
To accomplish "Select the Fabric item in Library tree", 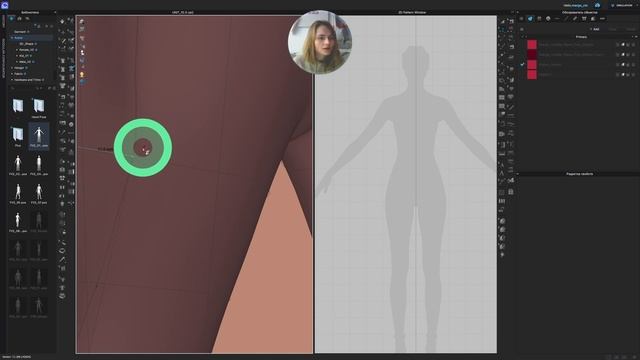I will (x=19, y=74).
